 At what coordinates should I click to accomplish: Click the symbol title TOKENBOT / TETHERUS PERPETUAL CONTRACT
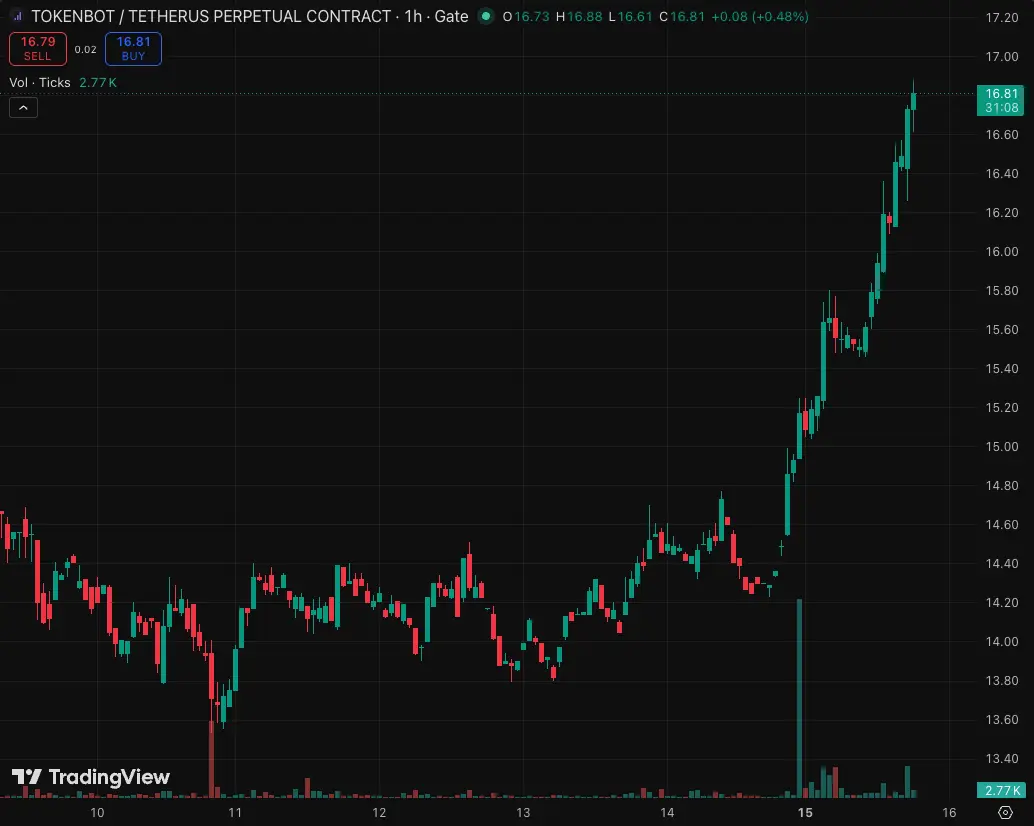pos(212,16)
